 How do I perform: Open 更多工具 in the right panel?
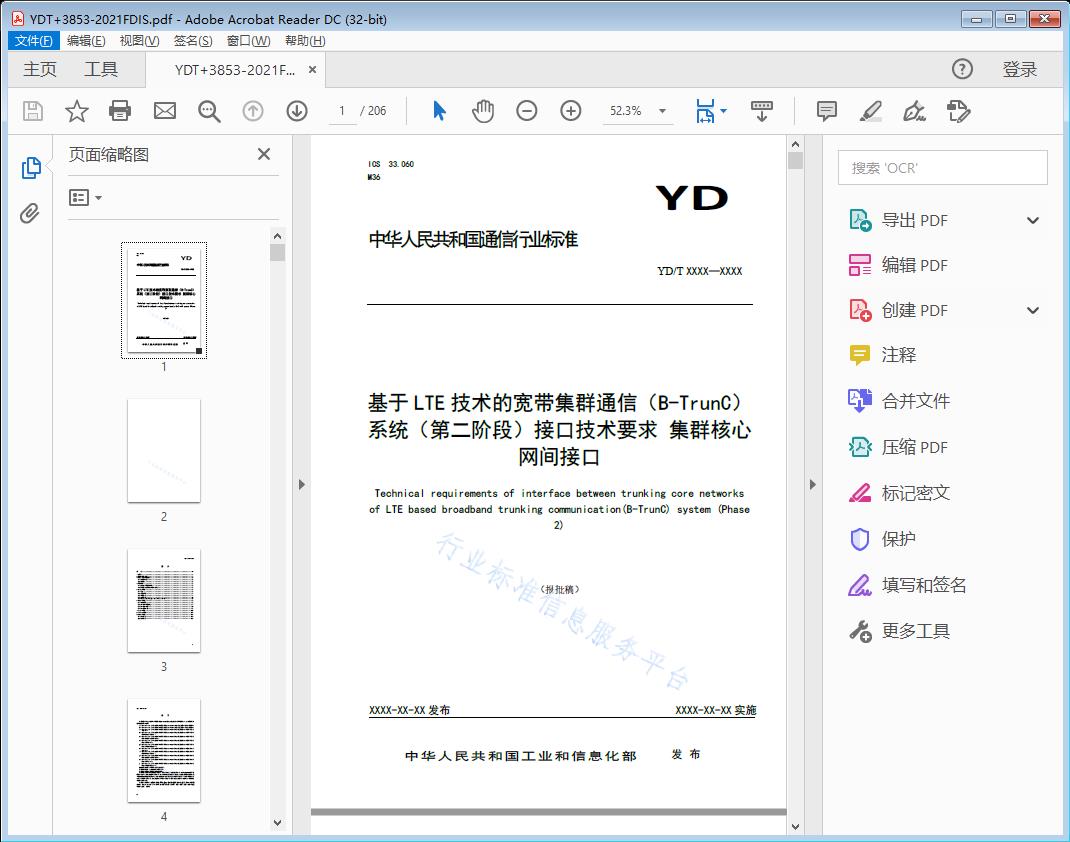pos(913,631)
